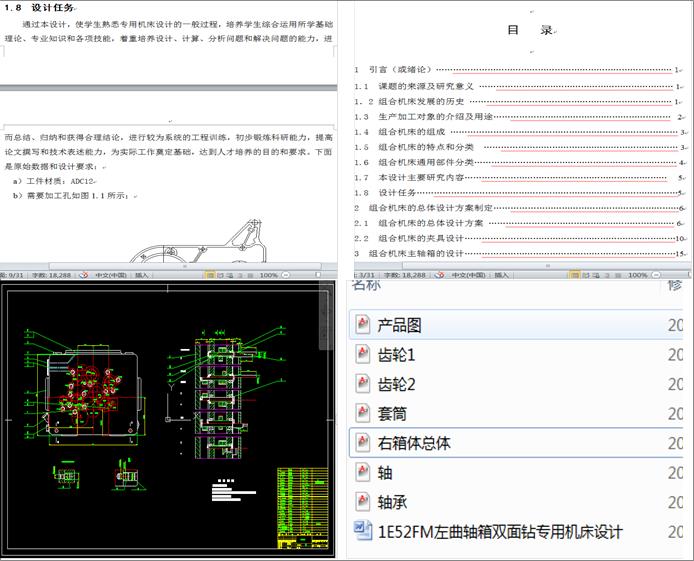Click TOC entry 1.2 组合机床发展的历史
The image size is (694, 561).
tap(519, 101)
